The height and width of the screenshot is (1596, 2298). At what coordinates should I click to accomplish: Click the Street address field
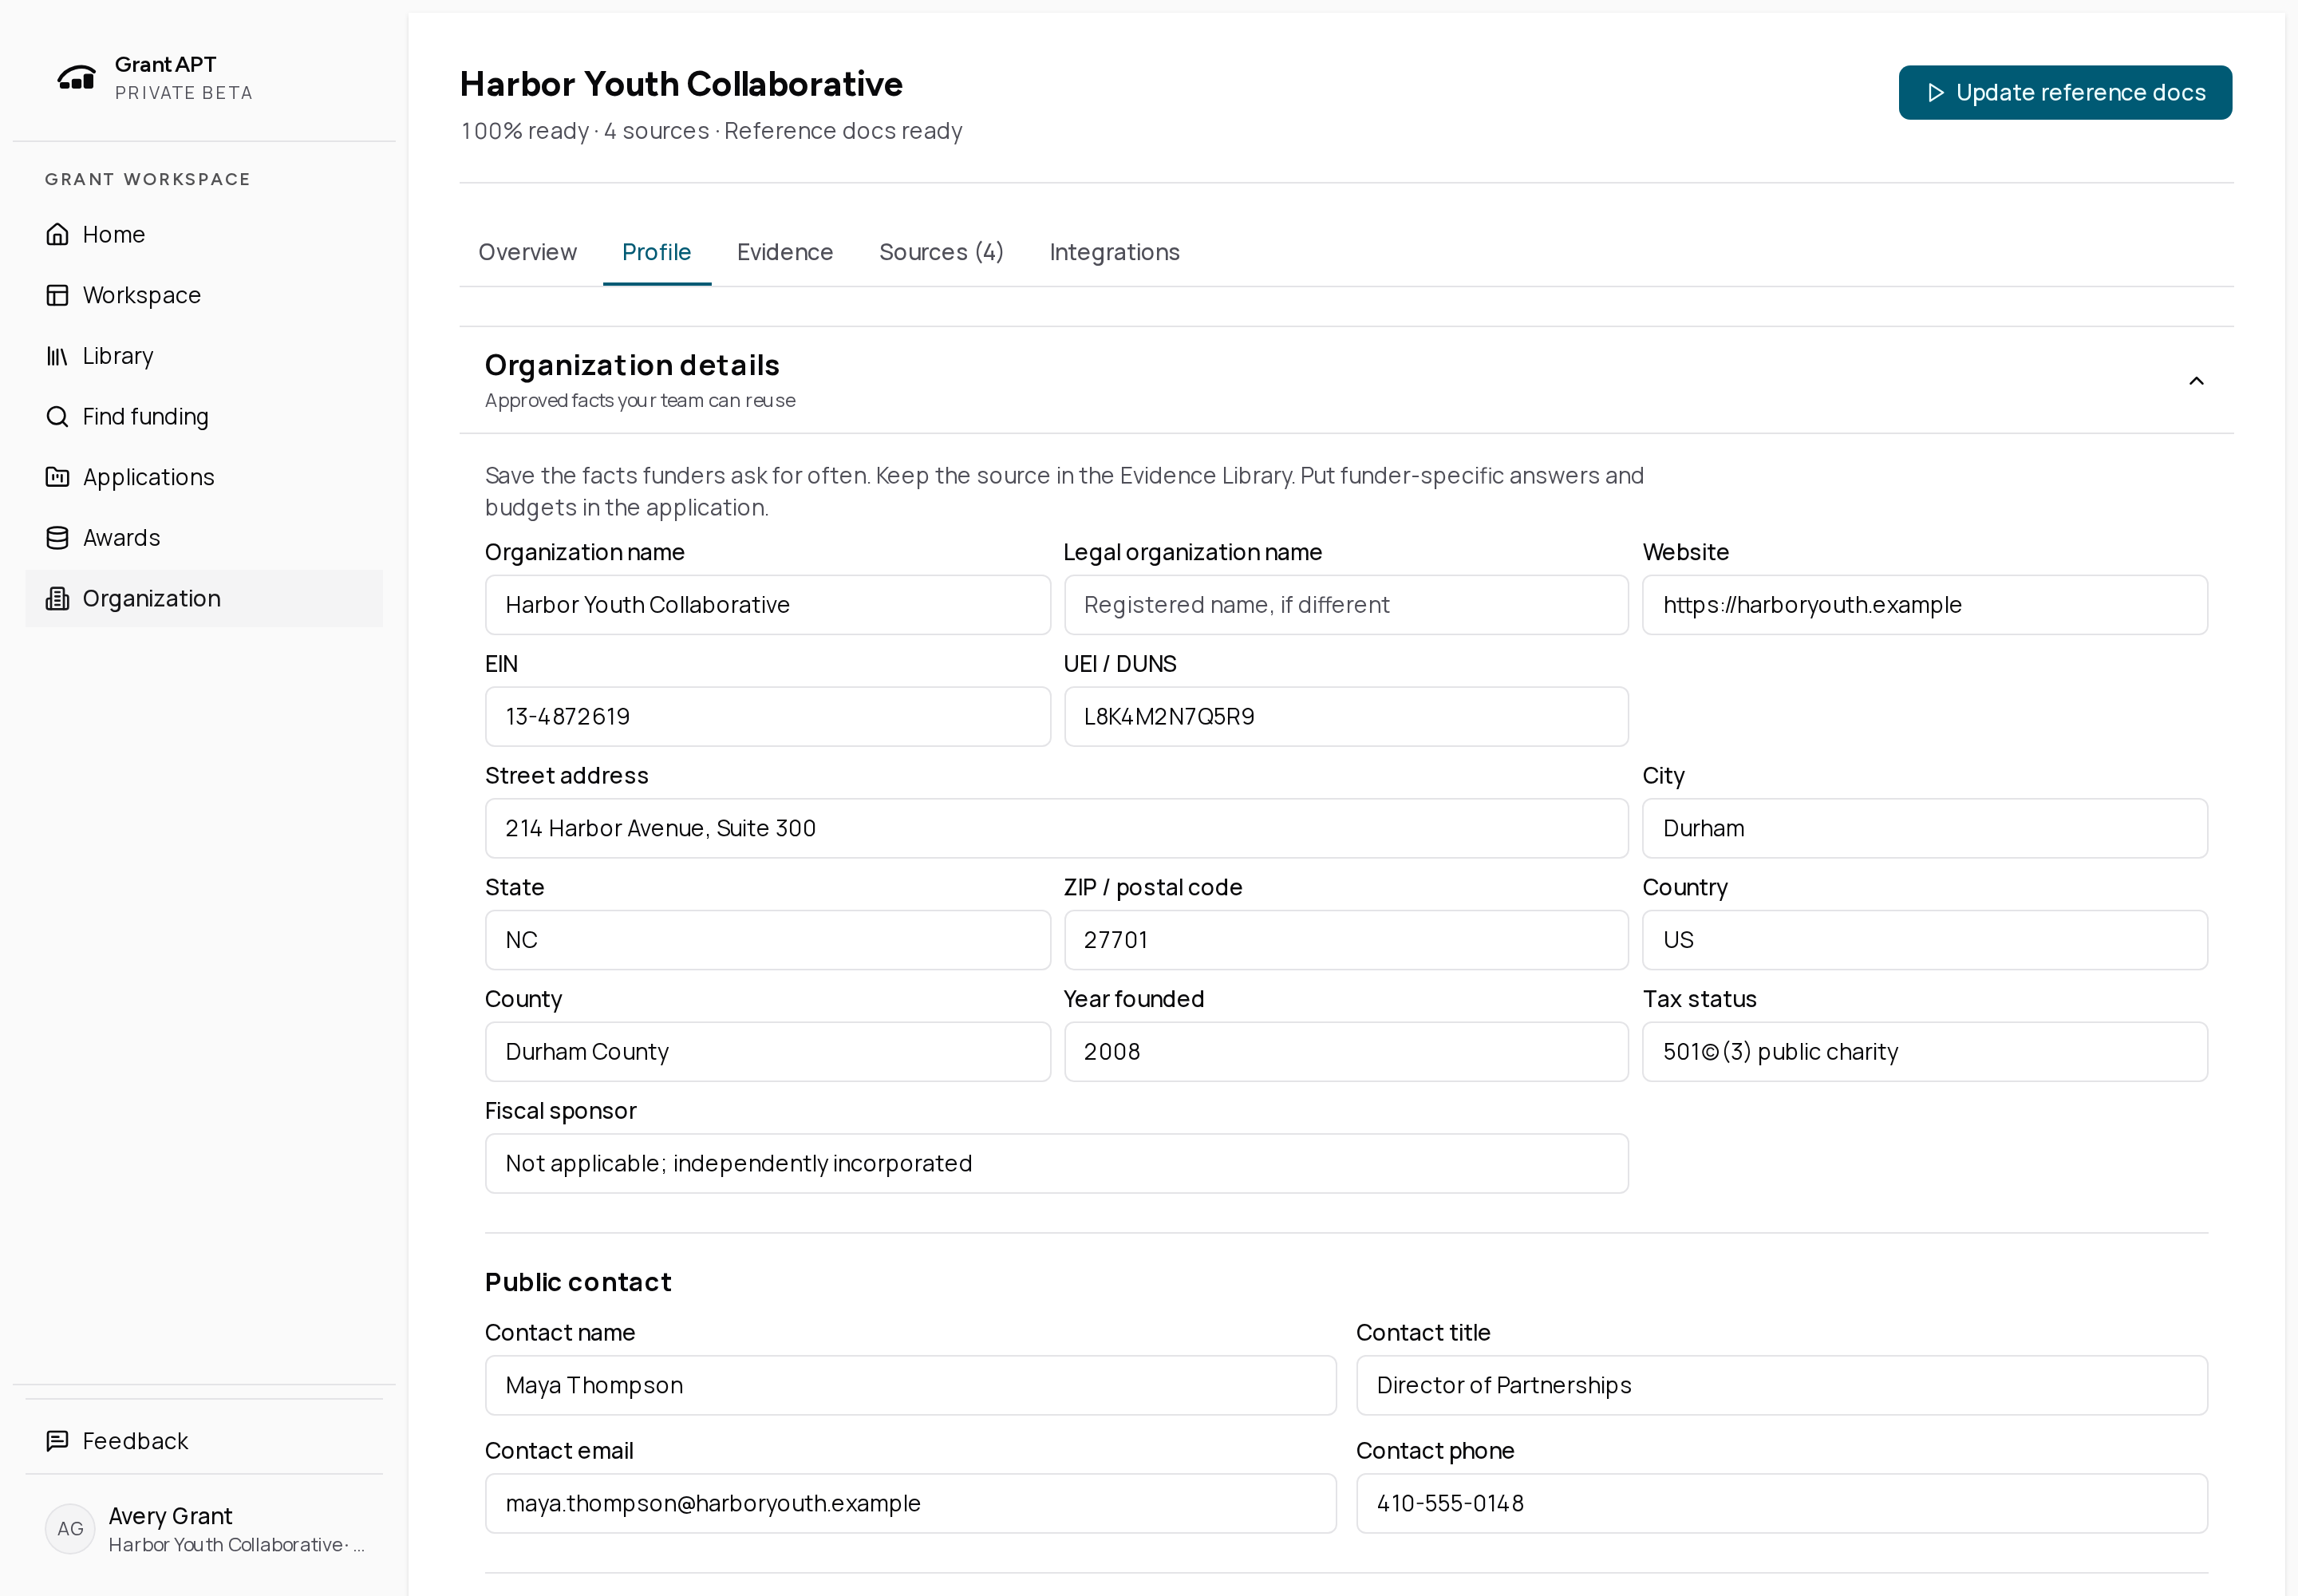point(1057,828)
